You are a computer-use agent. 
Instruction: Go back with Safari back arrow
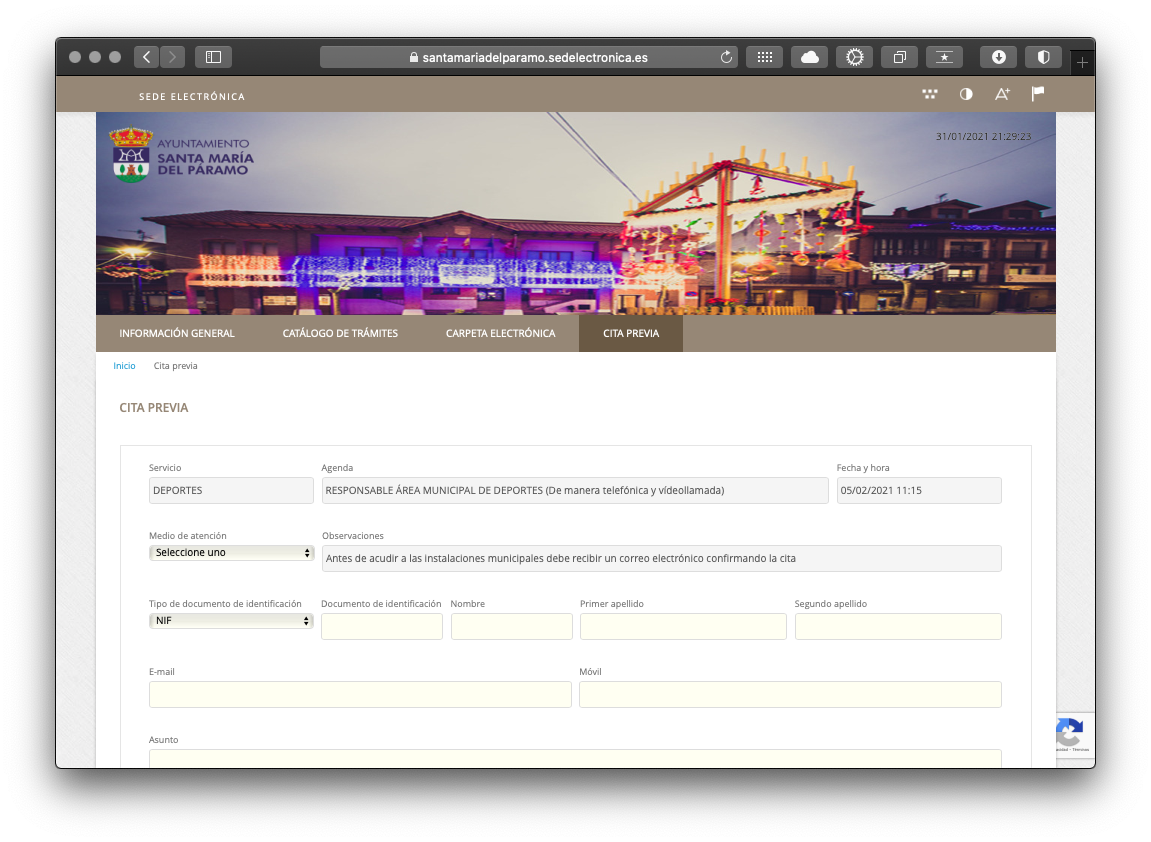pyautogui.click(x=147, y=57)
